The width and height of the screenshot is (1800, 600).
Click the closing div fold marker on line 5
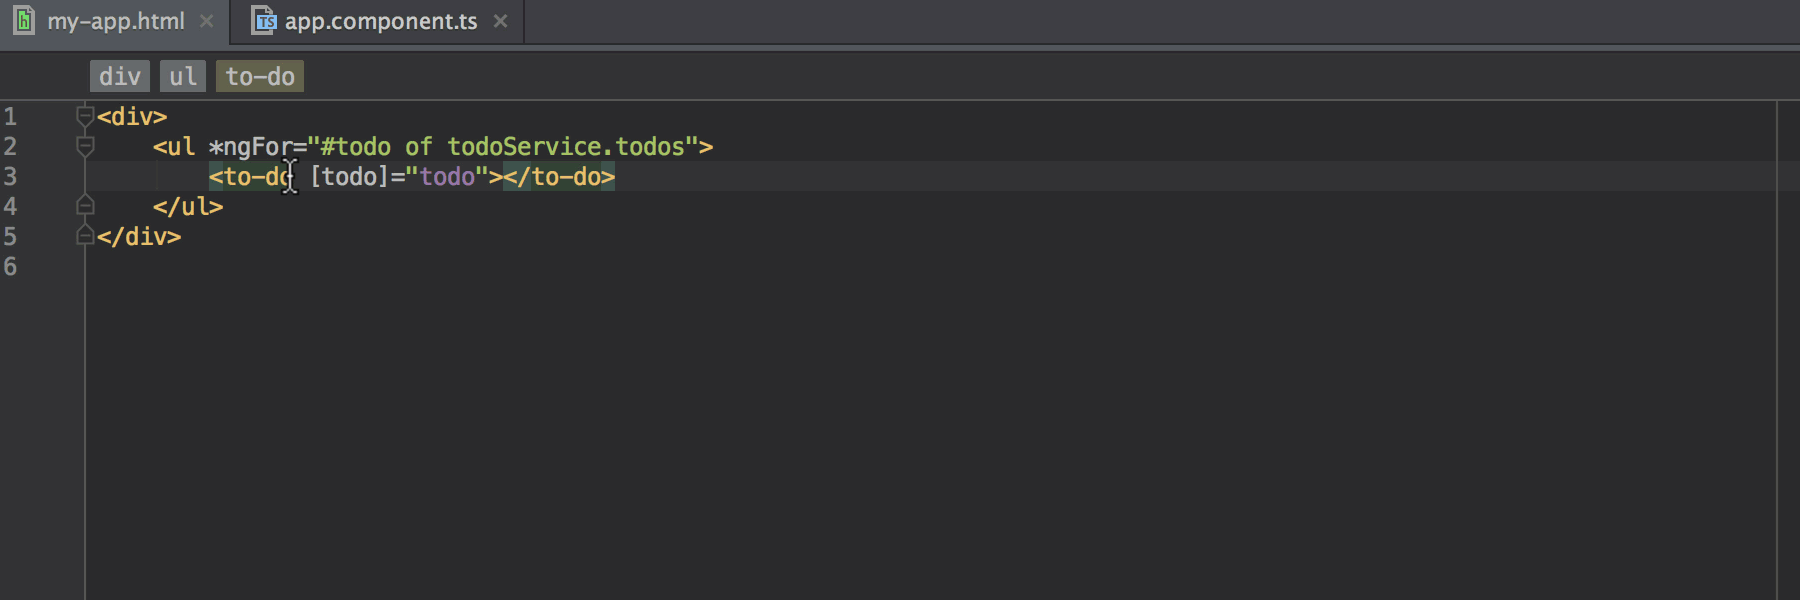pyautogui.click(x=85, y=236)
